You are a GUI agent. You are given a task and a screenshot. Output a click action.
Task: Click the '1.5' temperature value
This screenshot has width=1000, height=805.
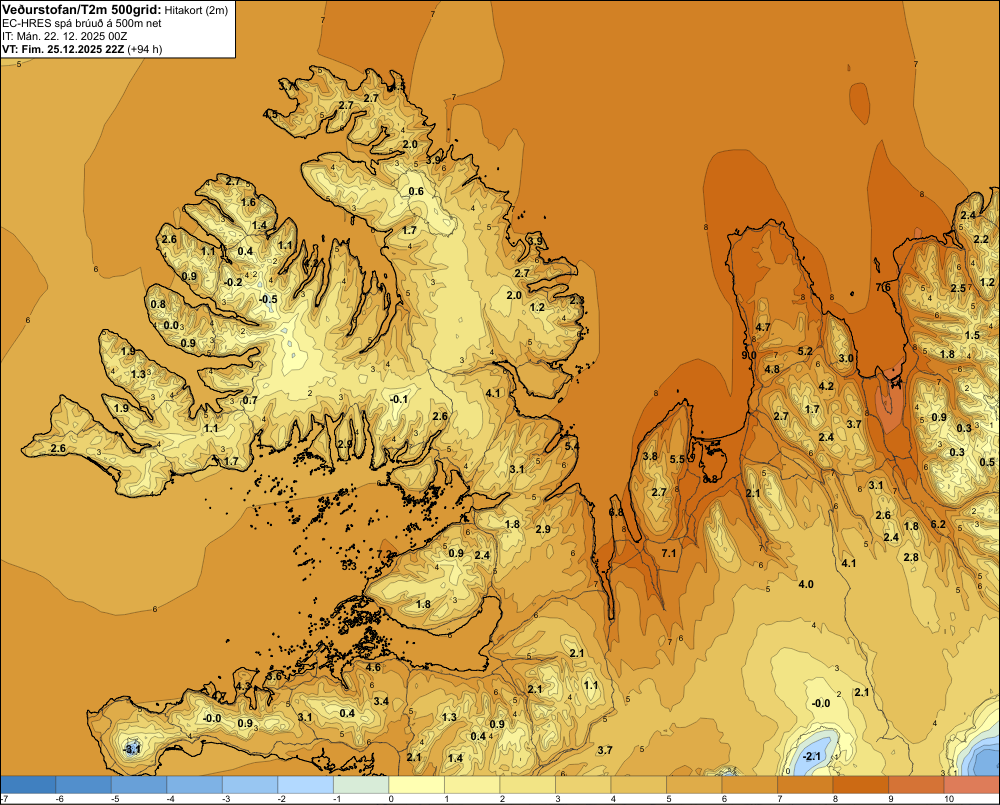972,336
